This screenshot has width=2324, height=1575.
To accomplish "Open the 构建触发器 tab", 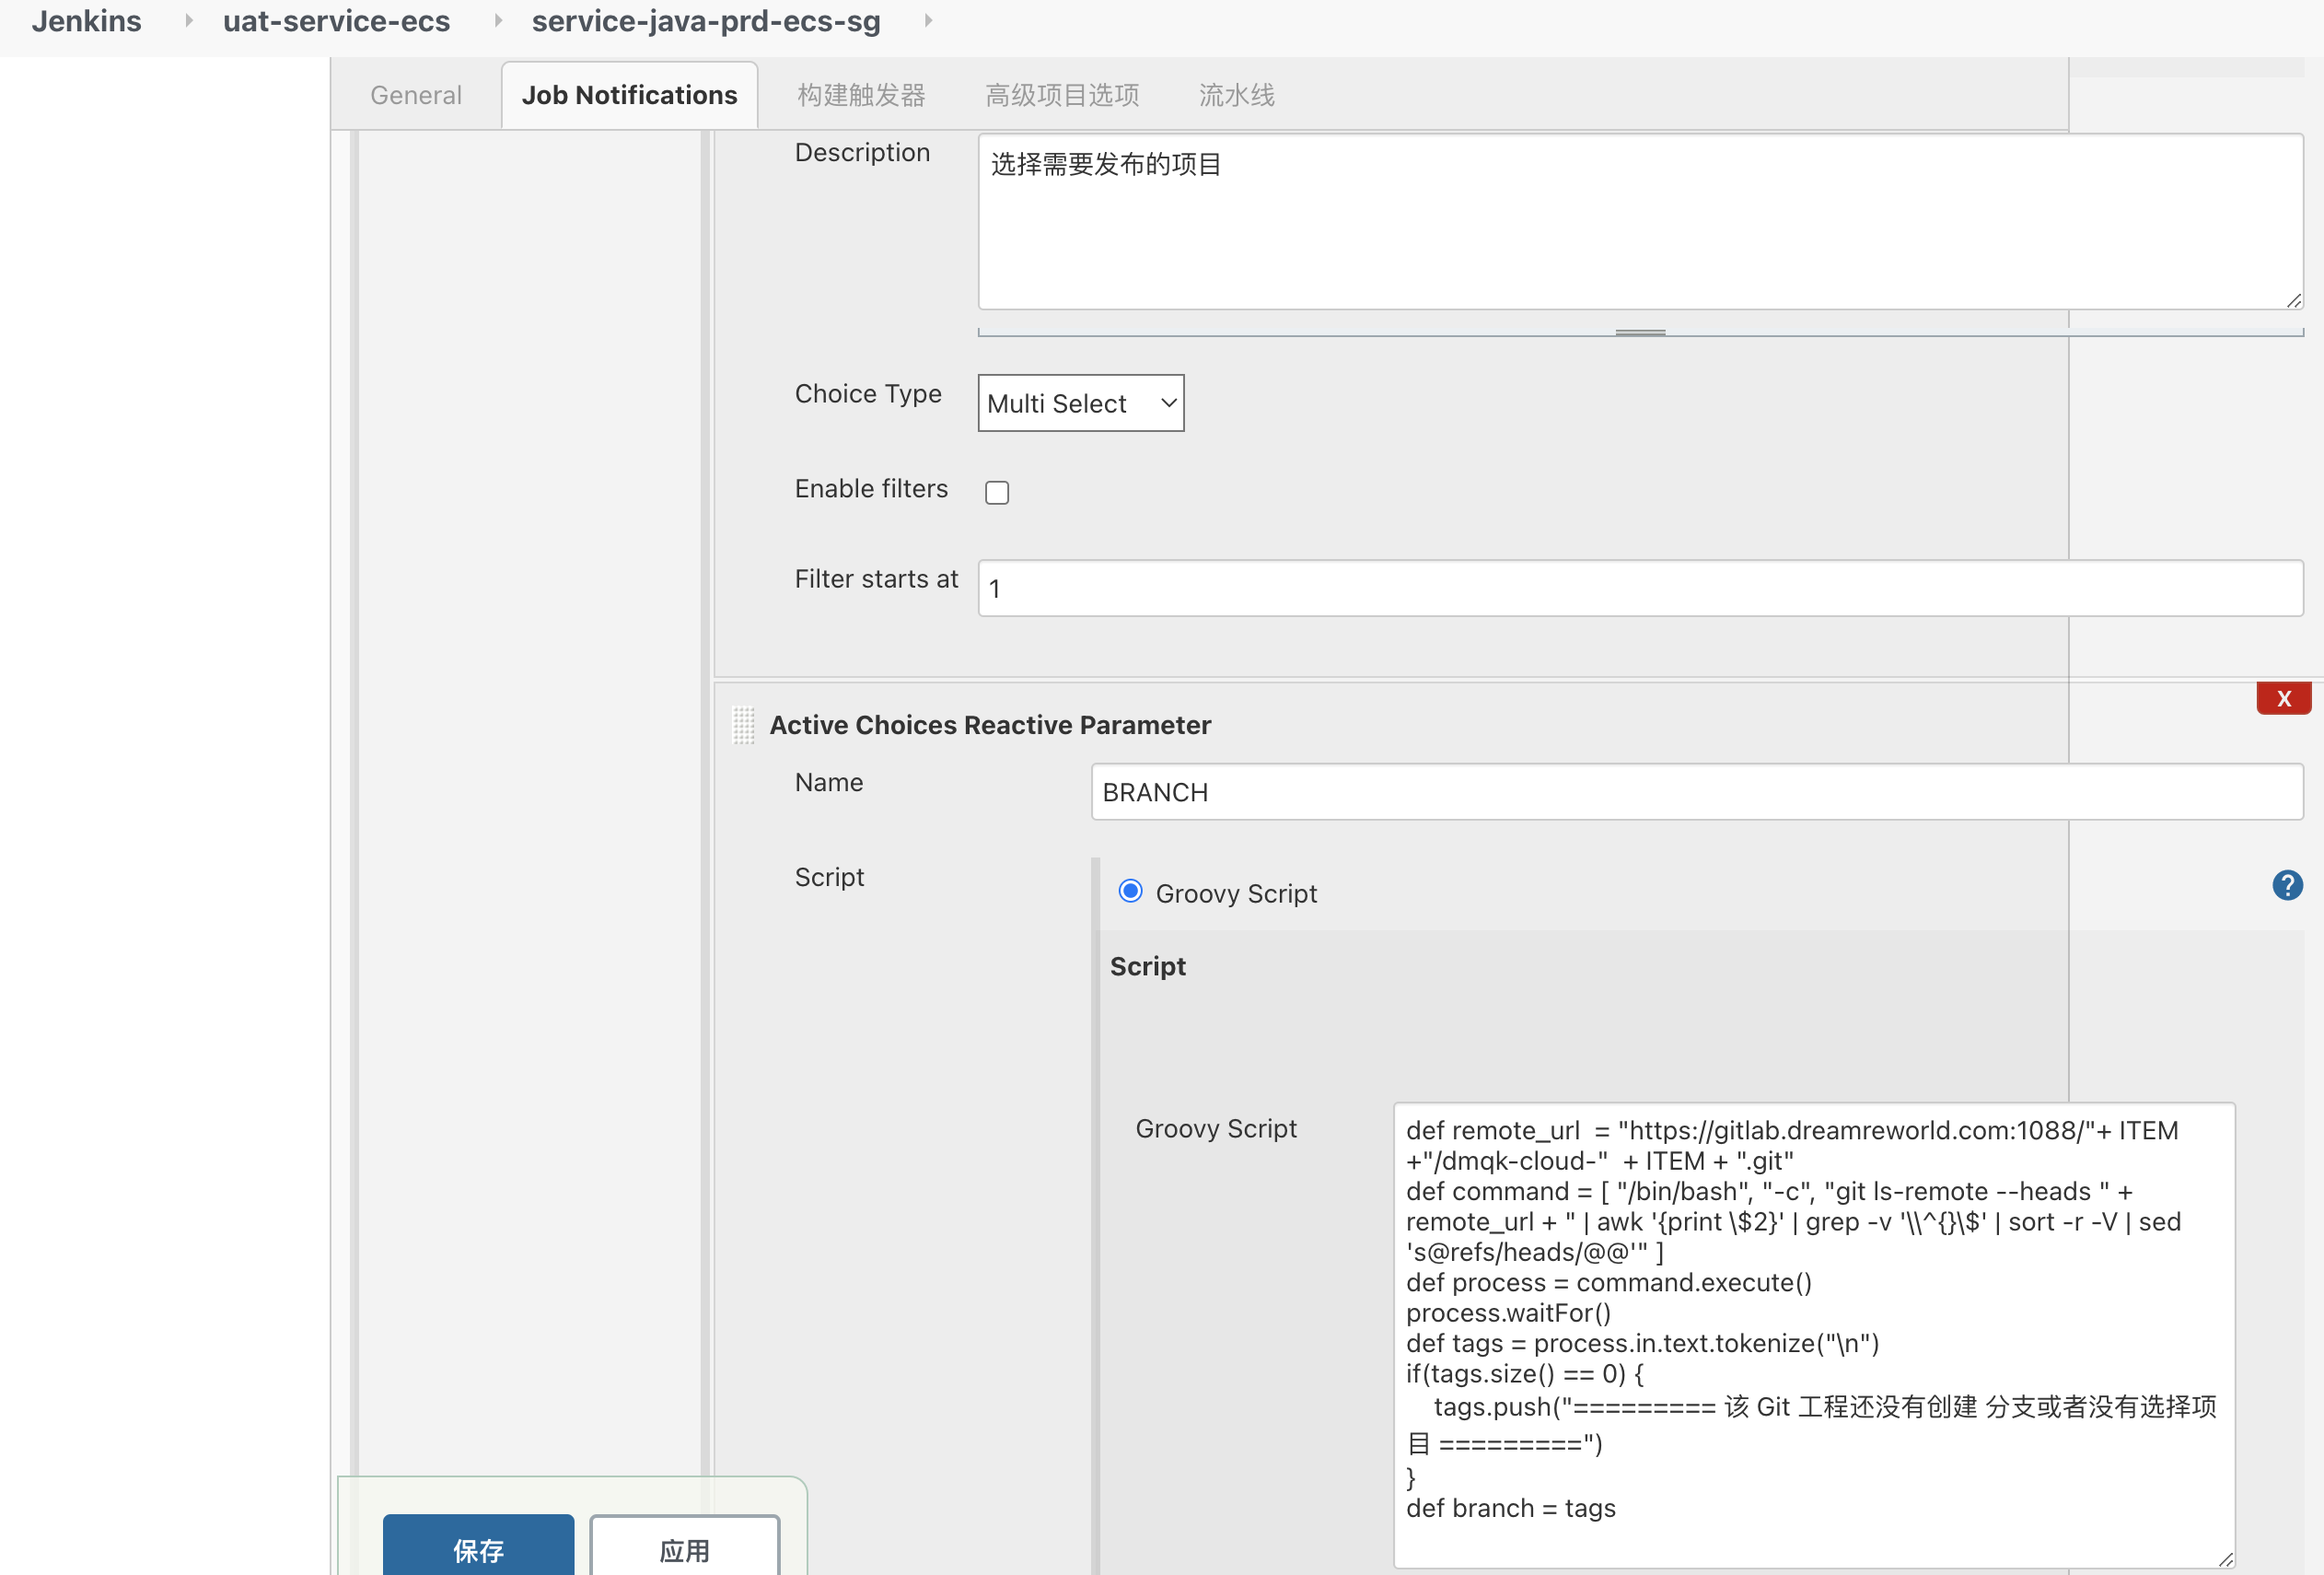I will coord(861,95).
